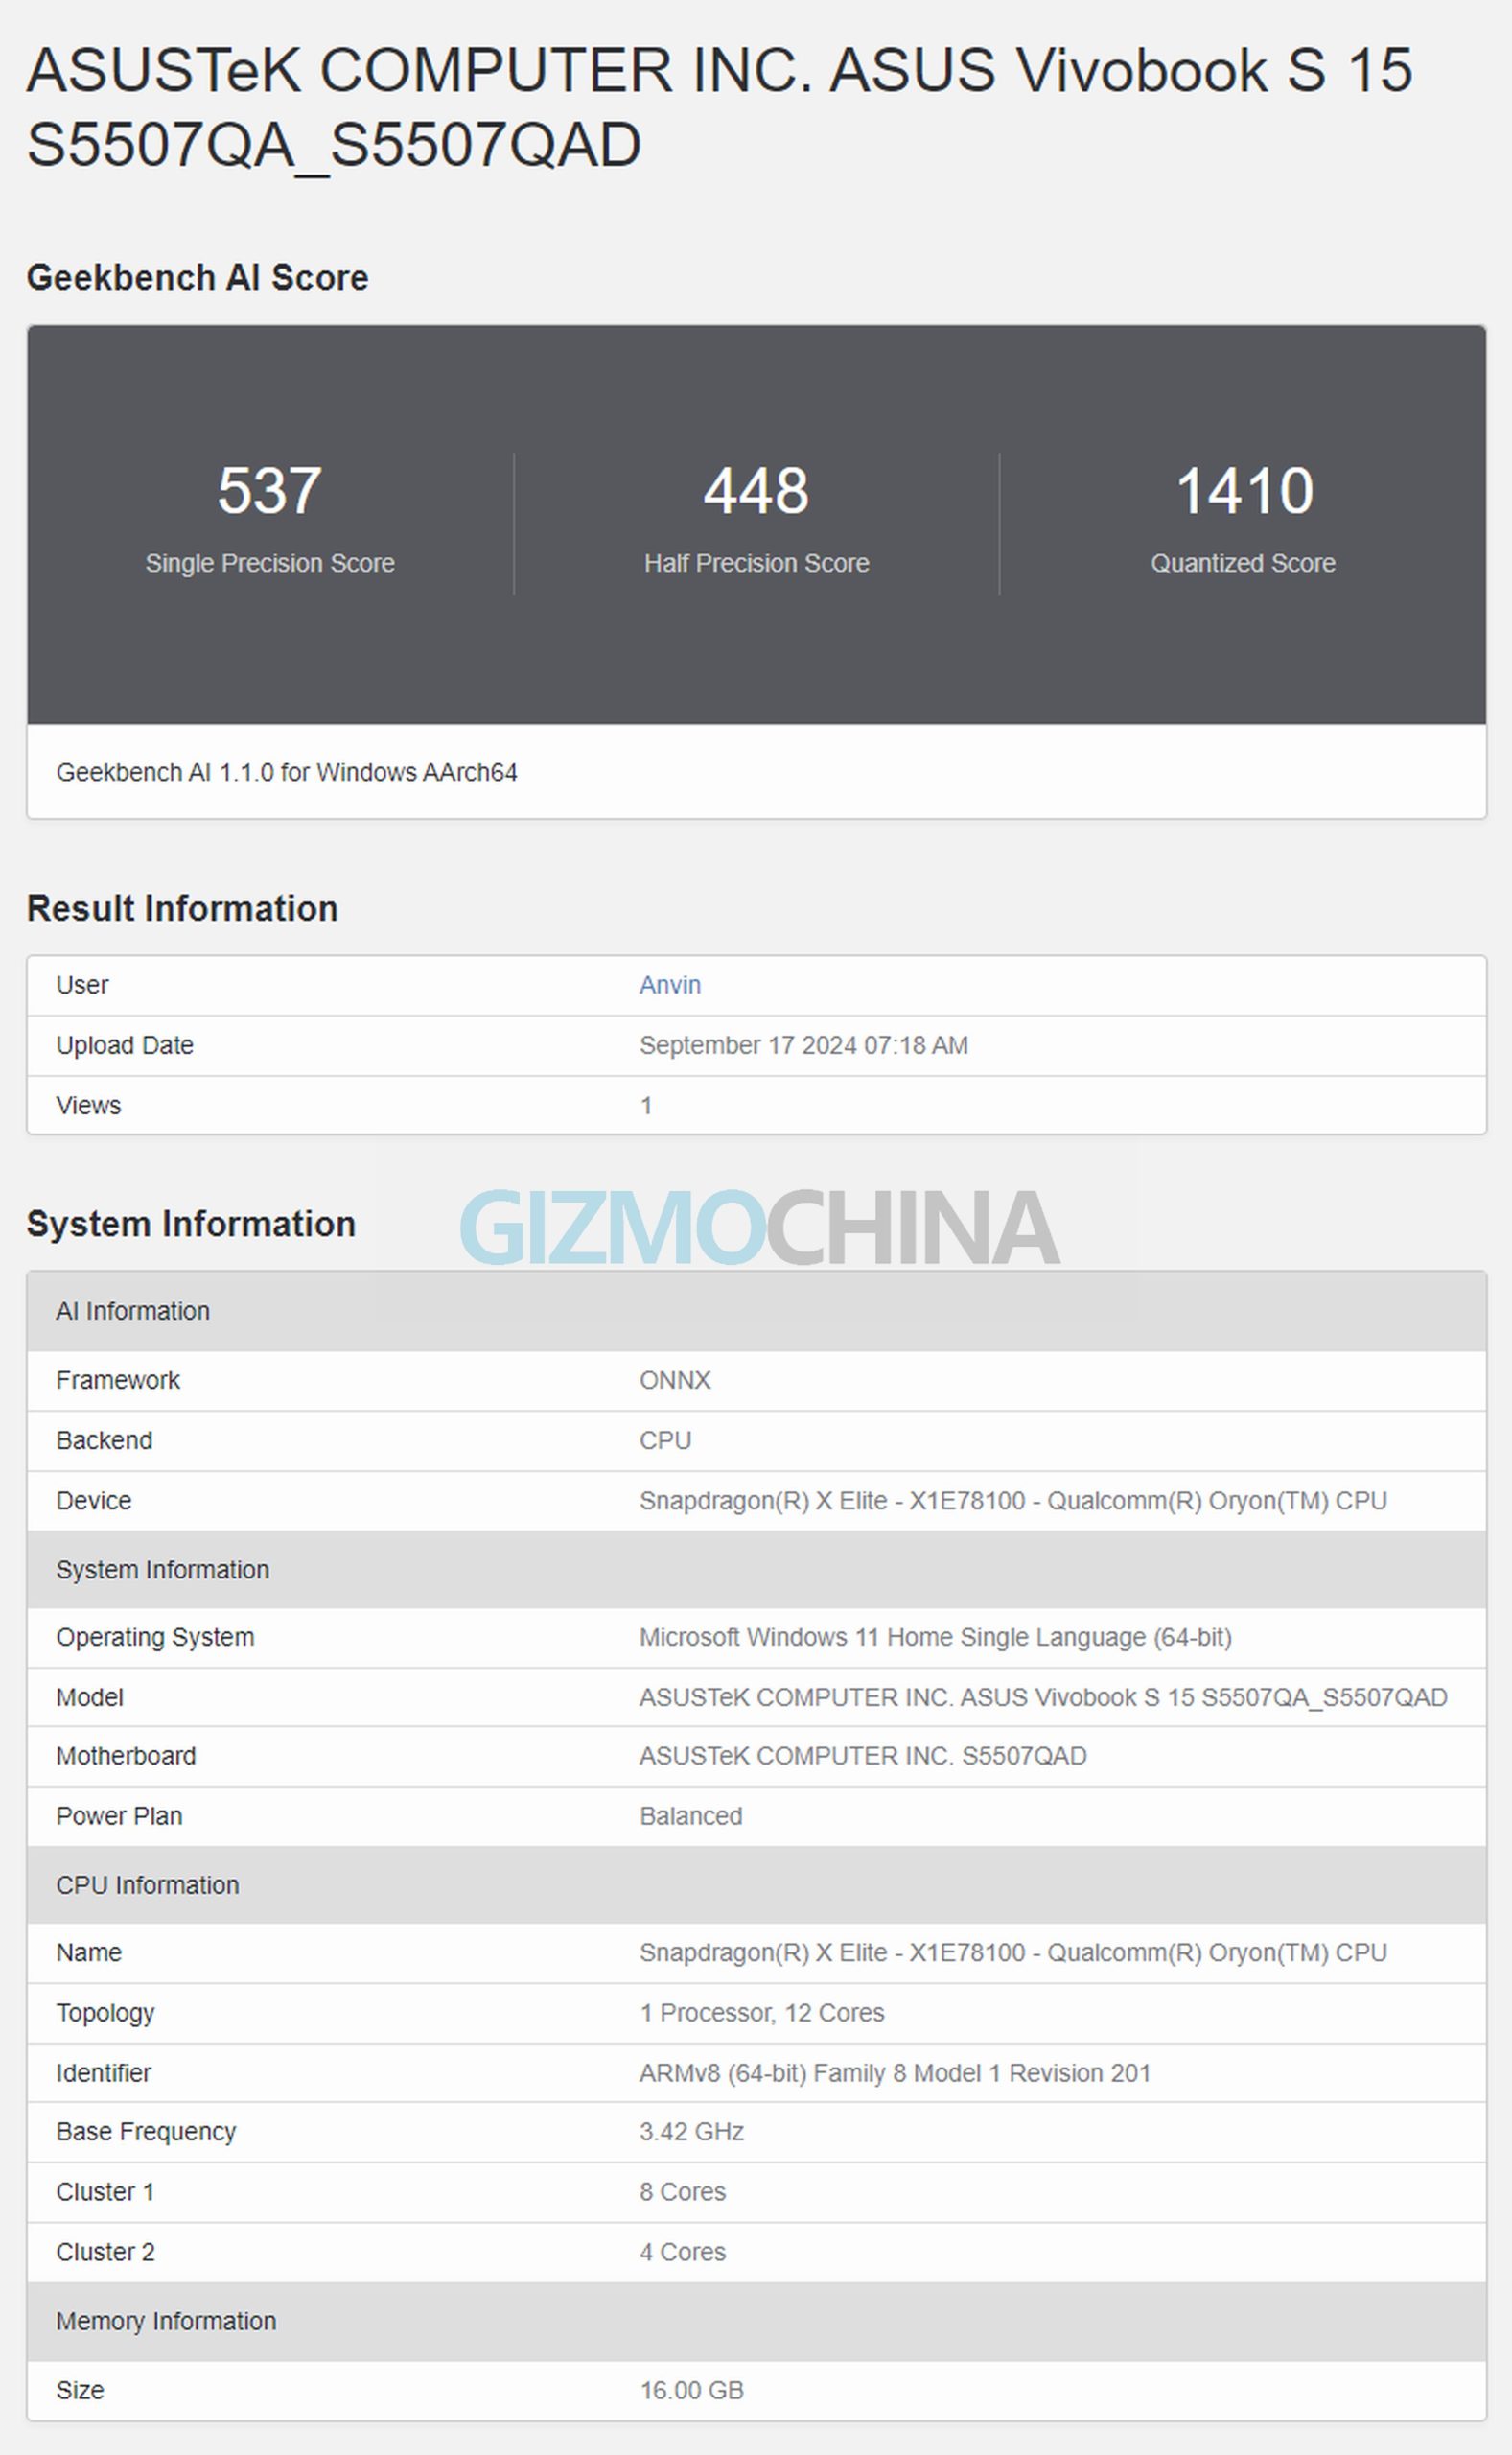
Task: Select 1 Processor, 12 Cores value
Action: tap(762, 2012)
